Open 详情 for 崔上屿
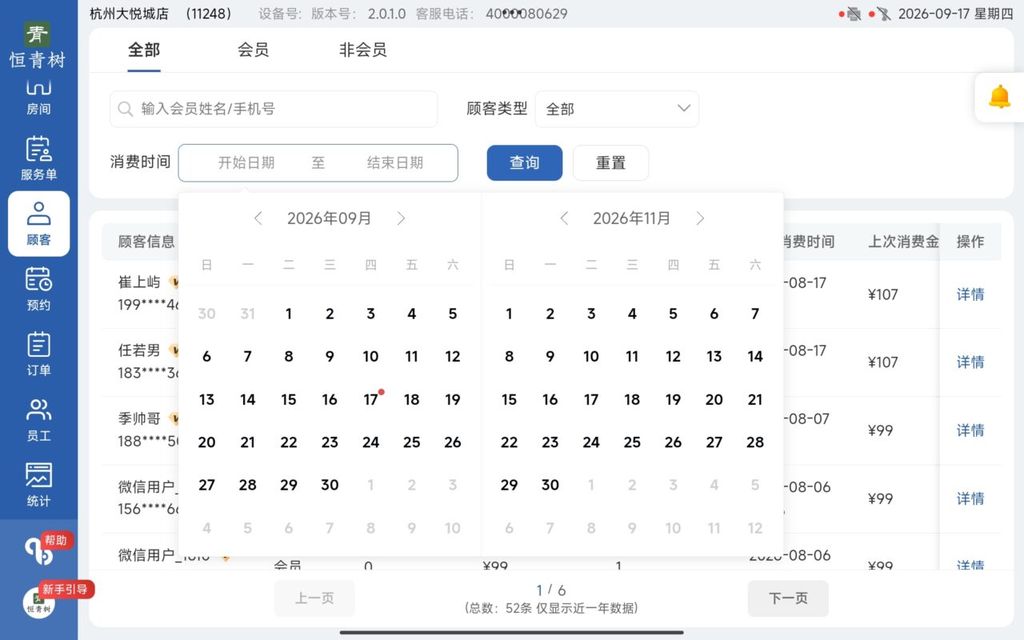This screenshot has height=640, width=1024. 970,295
